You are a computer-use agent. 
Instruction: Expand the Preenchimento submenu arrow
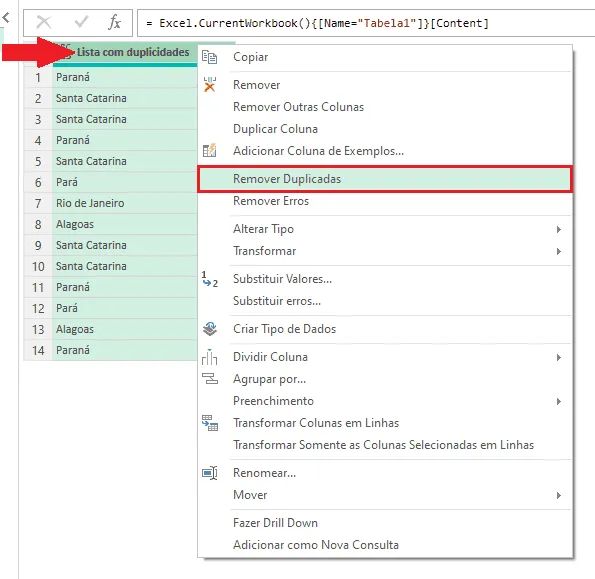(x=559, y=401)
